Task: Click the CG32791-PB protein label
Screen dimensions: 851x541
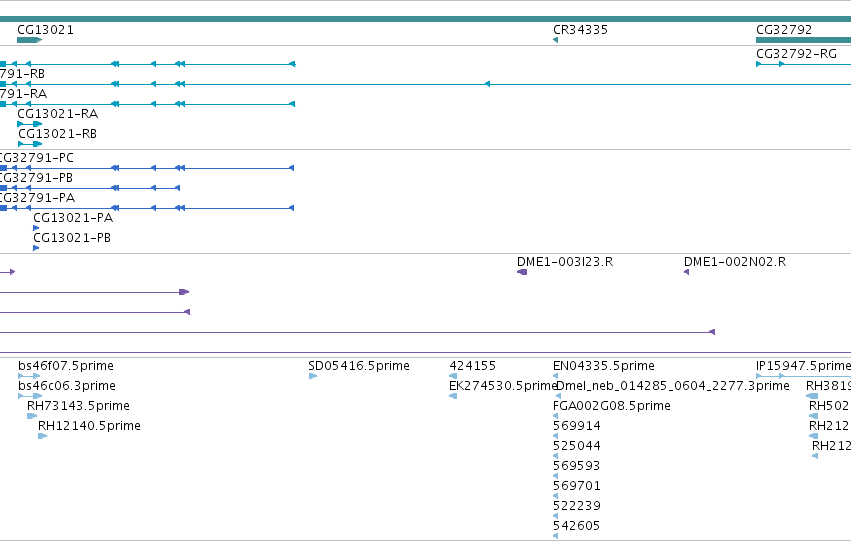Action: pyautogui.click(x=36, y=178)
